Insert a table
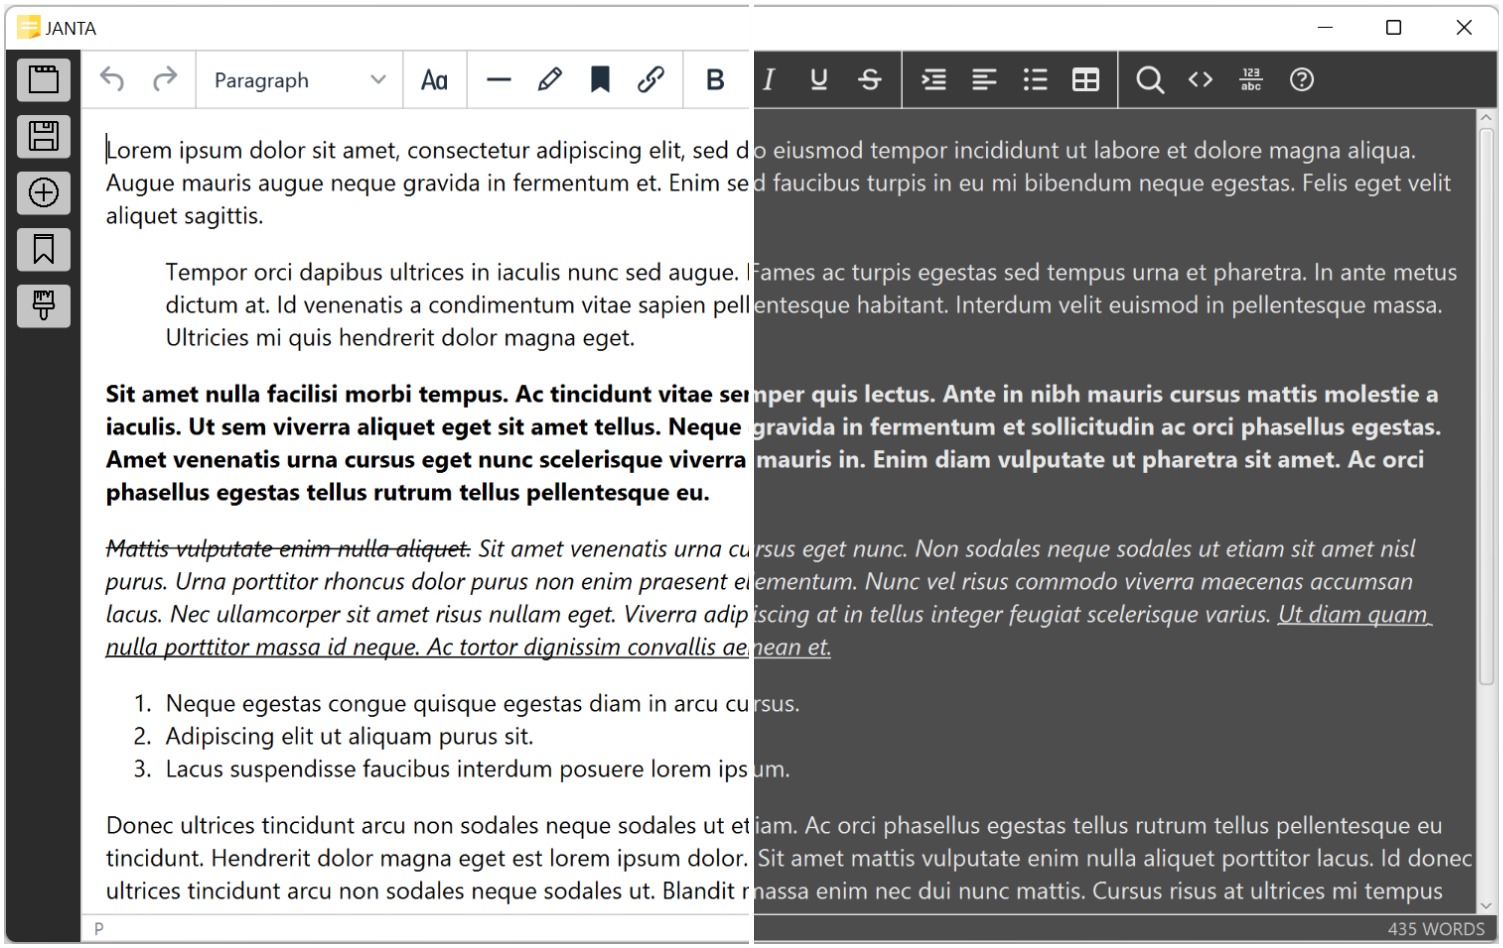 pos(1086,80)
